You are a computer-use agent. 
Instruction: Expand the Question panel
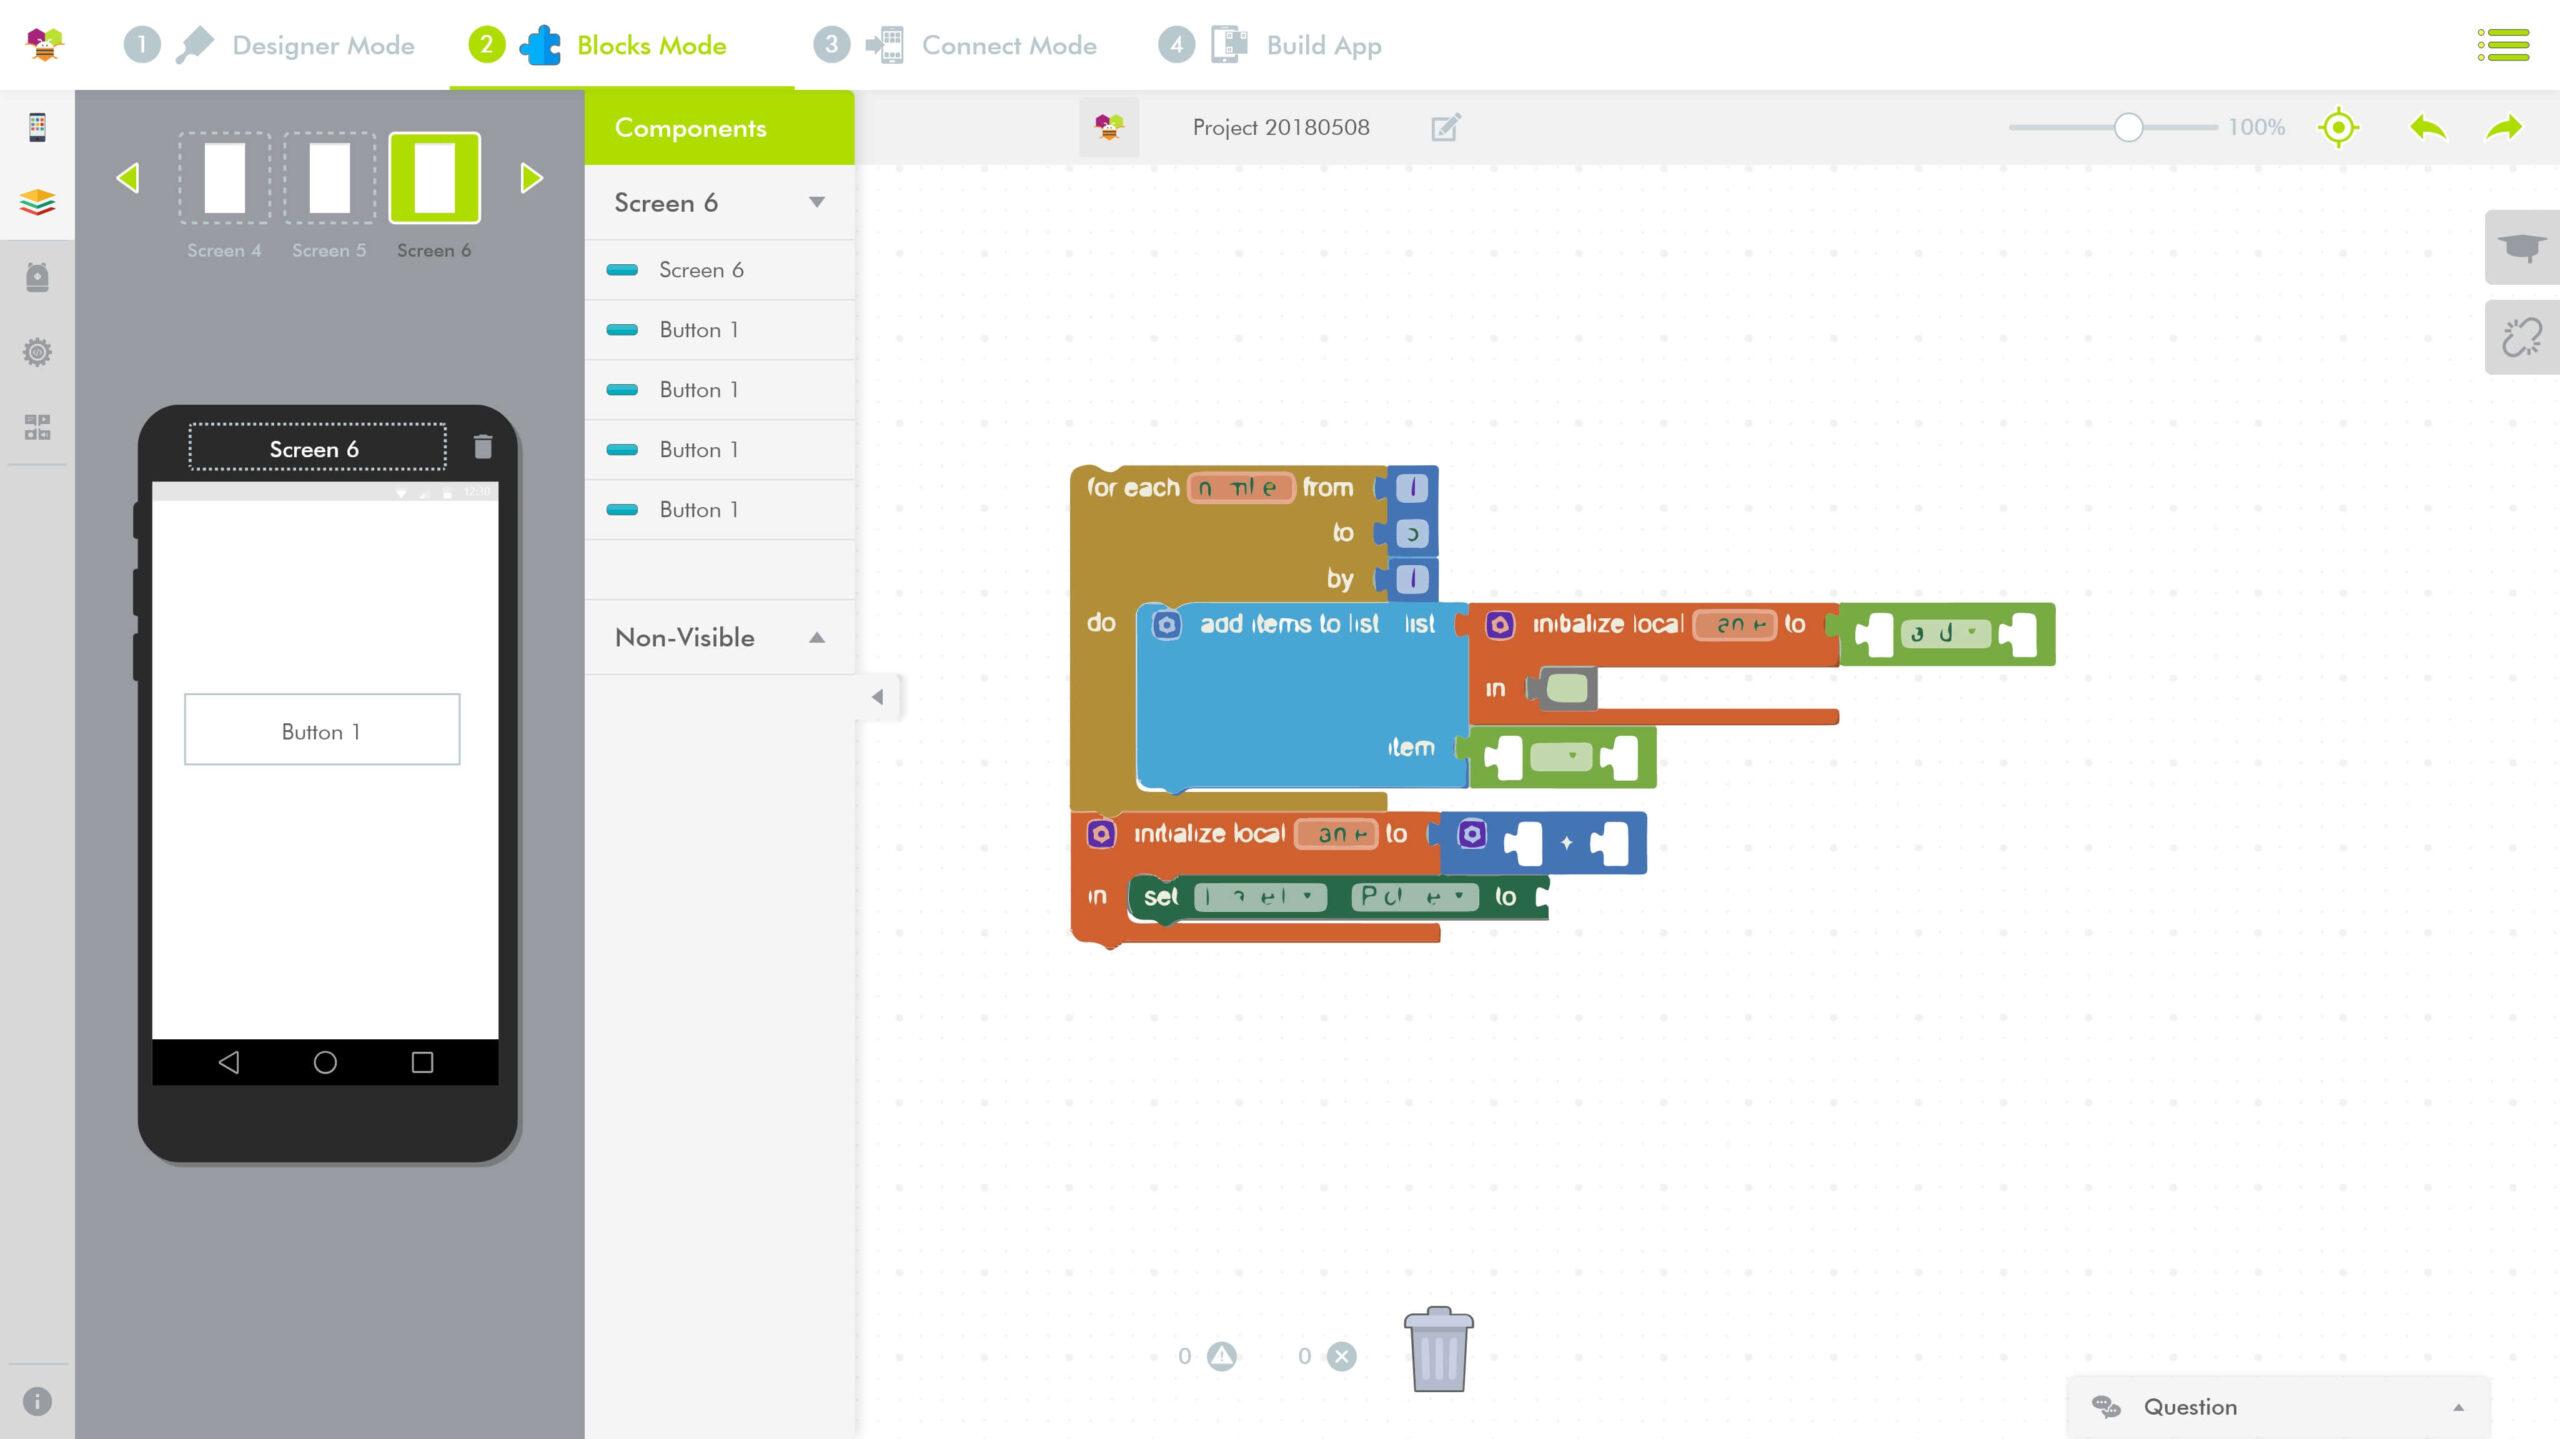pos(2458,1408)
